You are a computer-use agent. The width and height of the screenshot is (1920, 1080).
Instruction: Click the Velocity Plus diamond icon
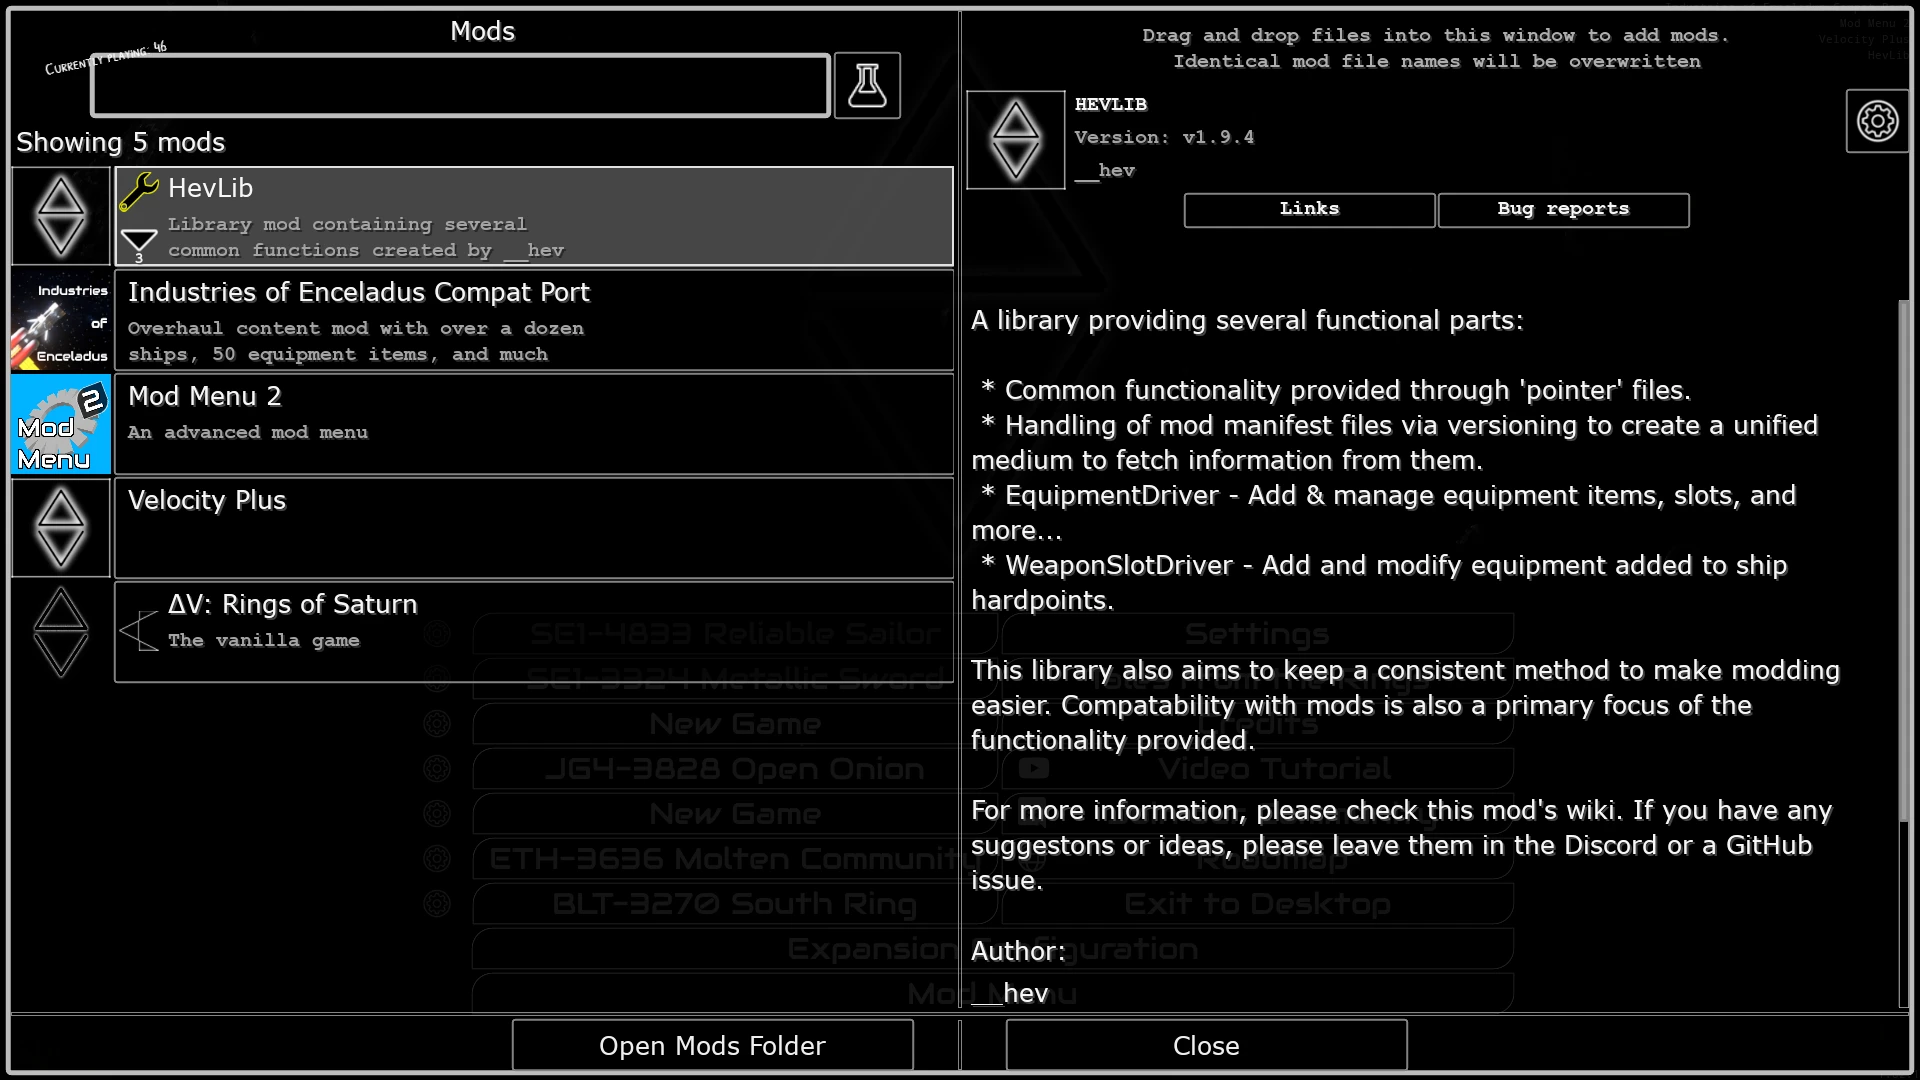tap(61, 528)
